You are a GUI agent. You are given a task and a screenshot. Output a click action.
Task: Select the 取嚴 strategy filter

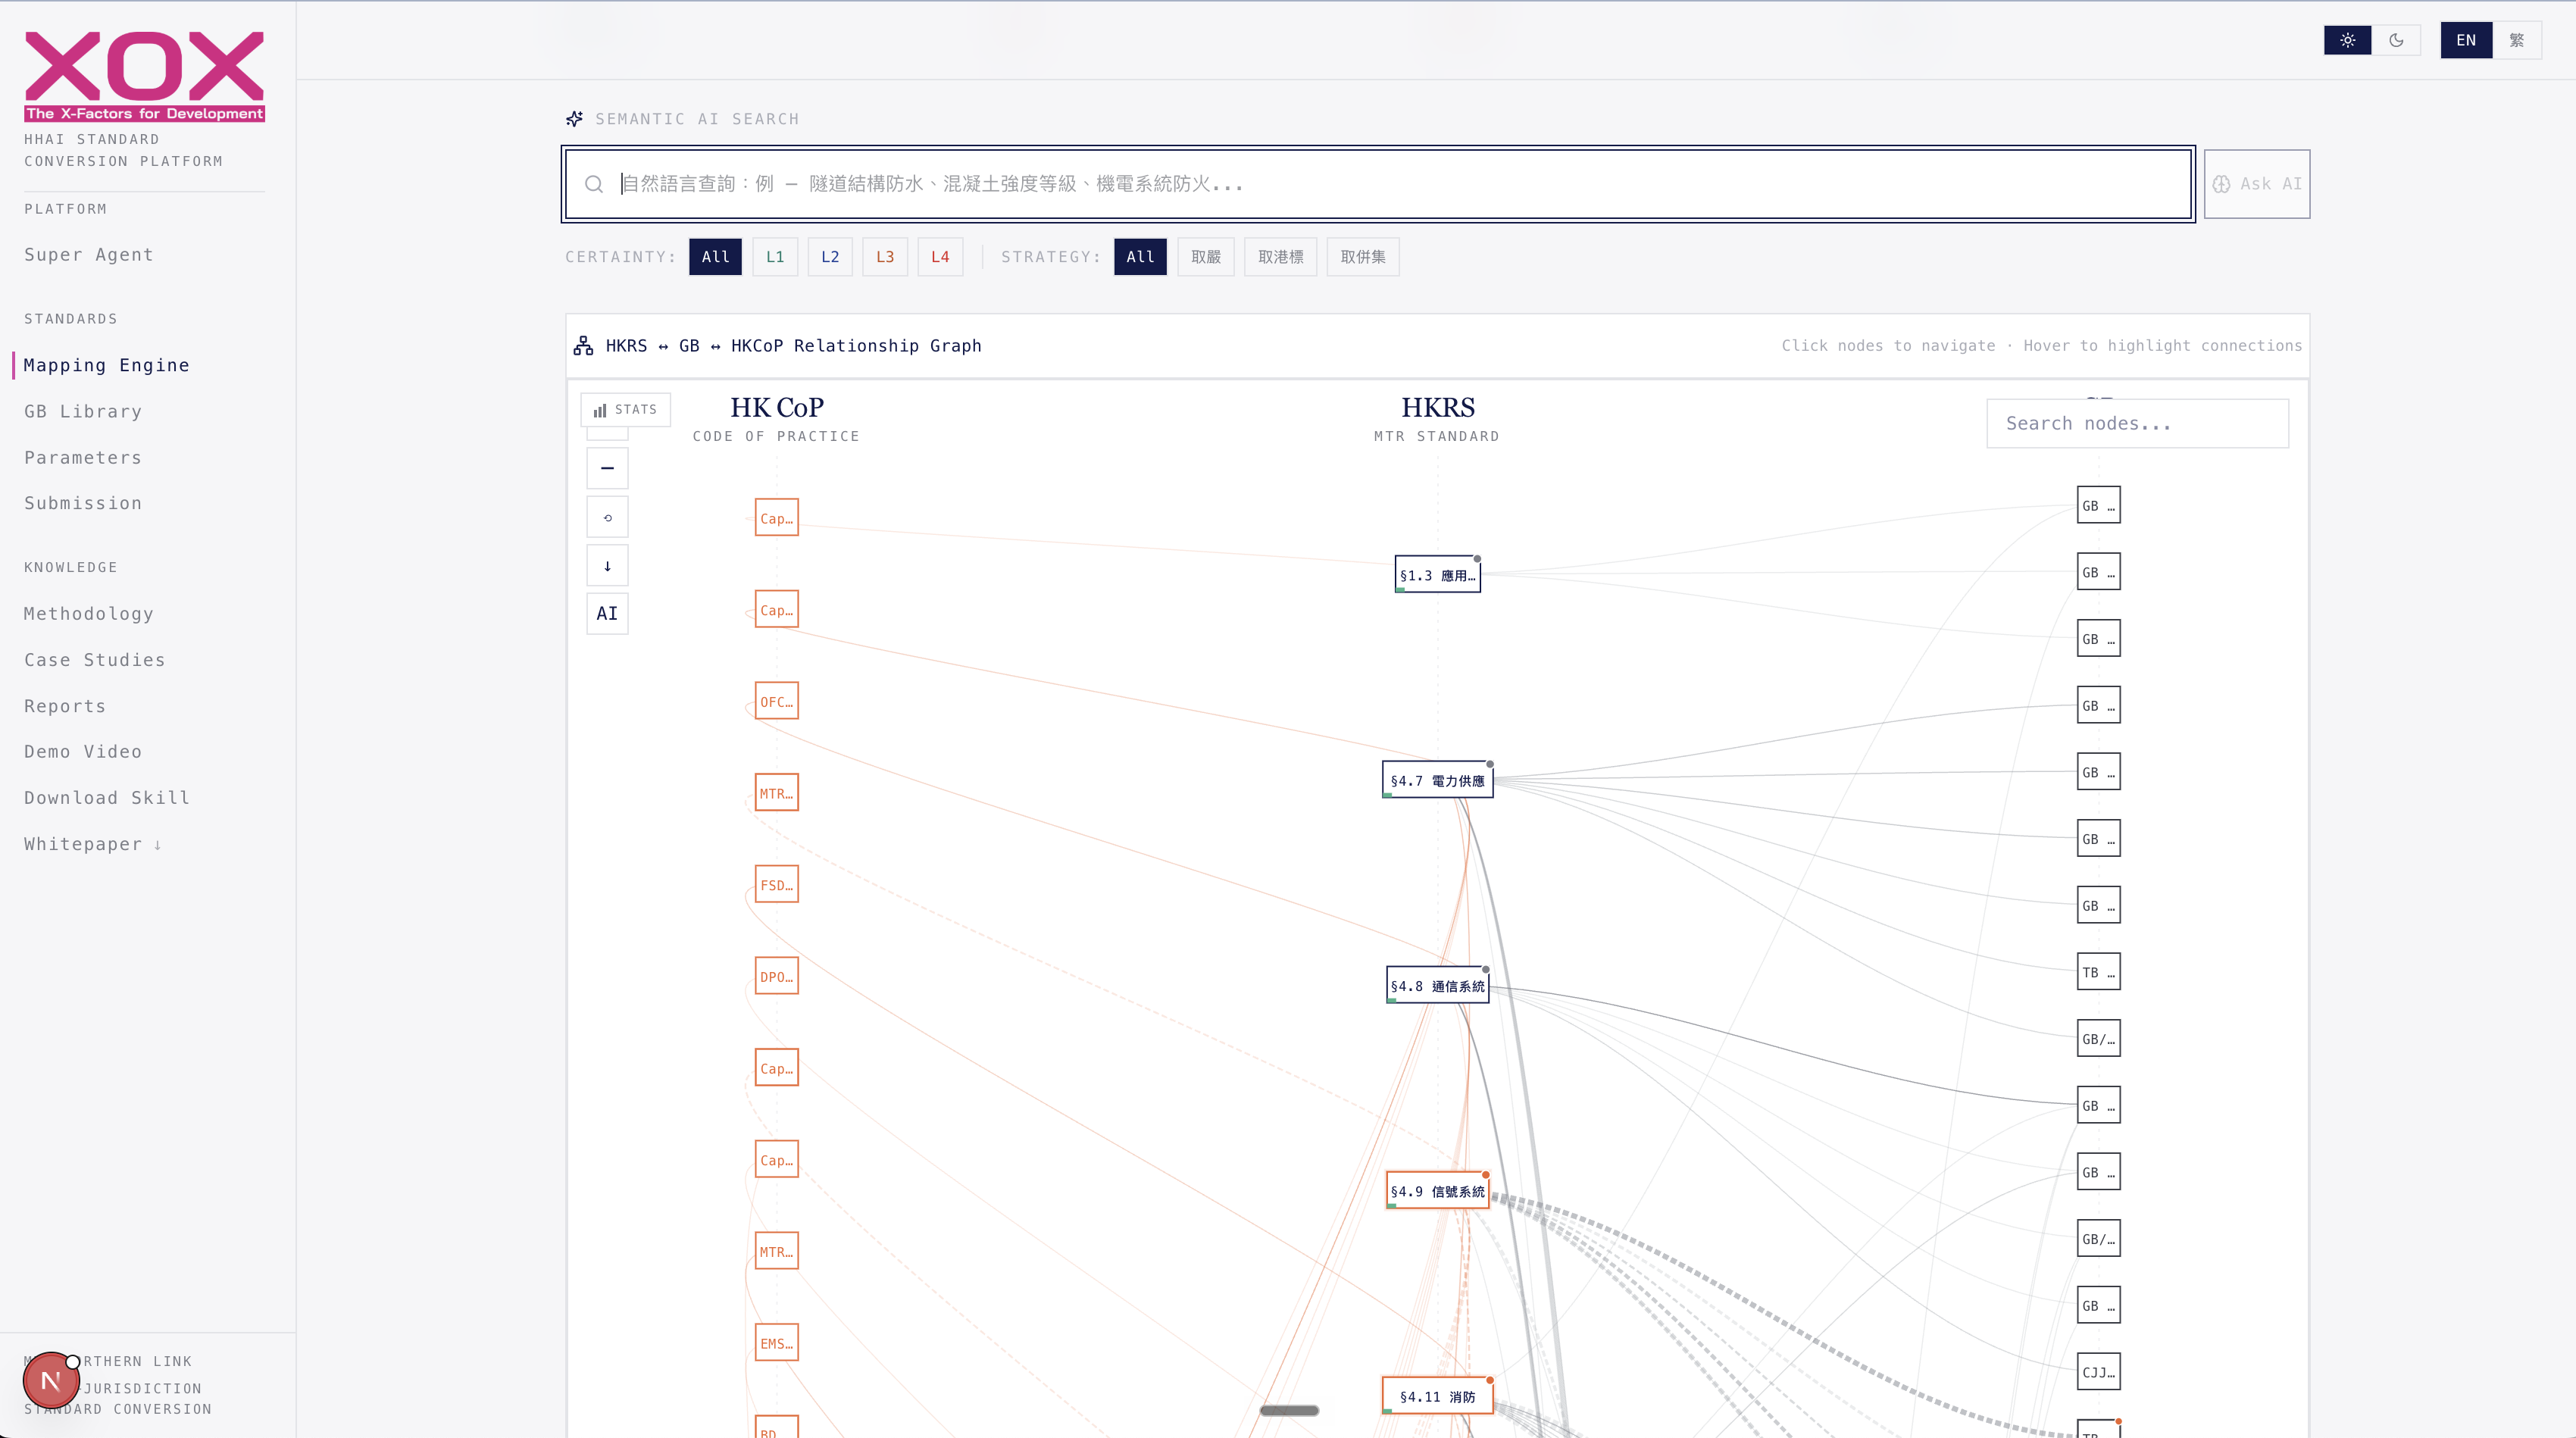[x=1206, y=257]
